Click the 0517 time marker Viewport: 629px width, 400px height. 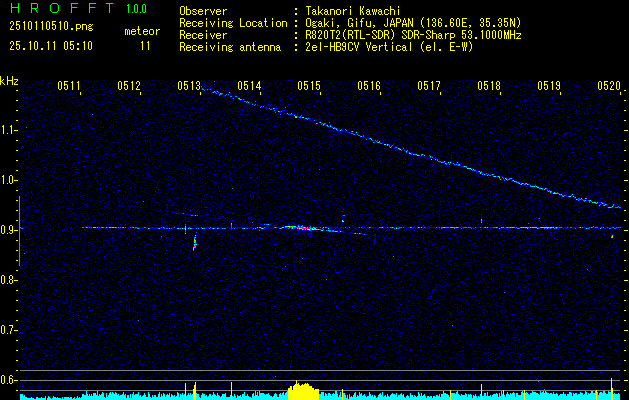coord(429,85)
